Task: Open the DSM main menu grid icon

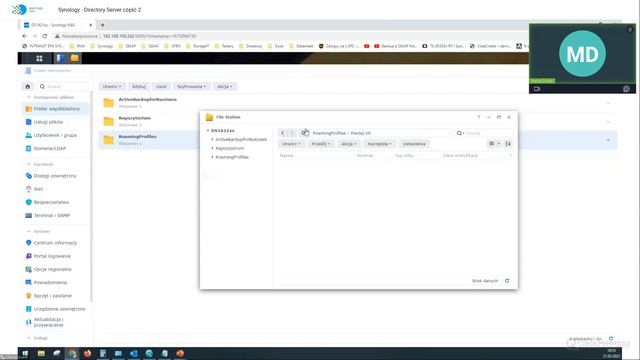Action: pyautogui.click(x=39, y=58)
